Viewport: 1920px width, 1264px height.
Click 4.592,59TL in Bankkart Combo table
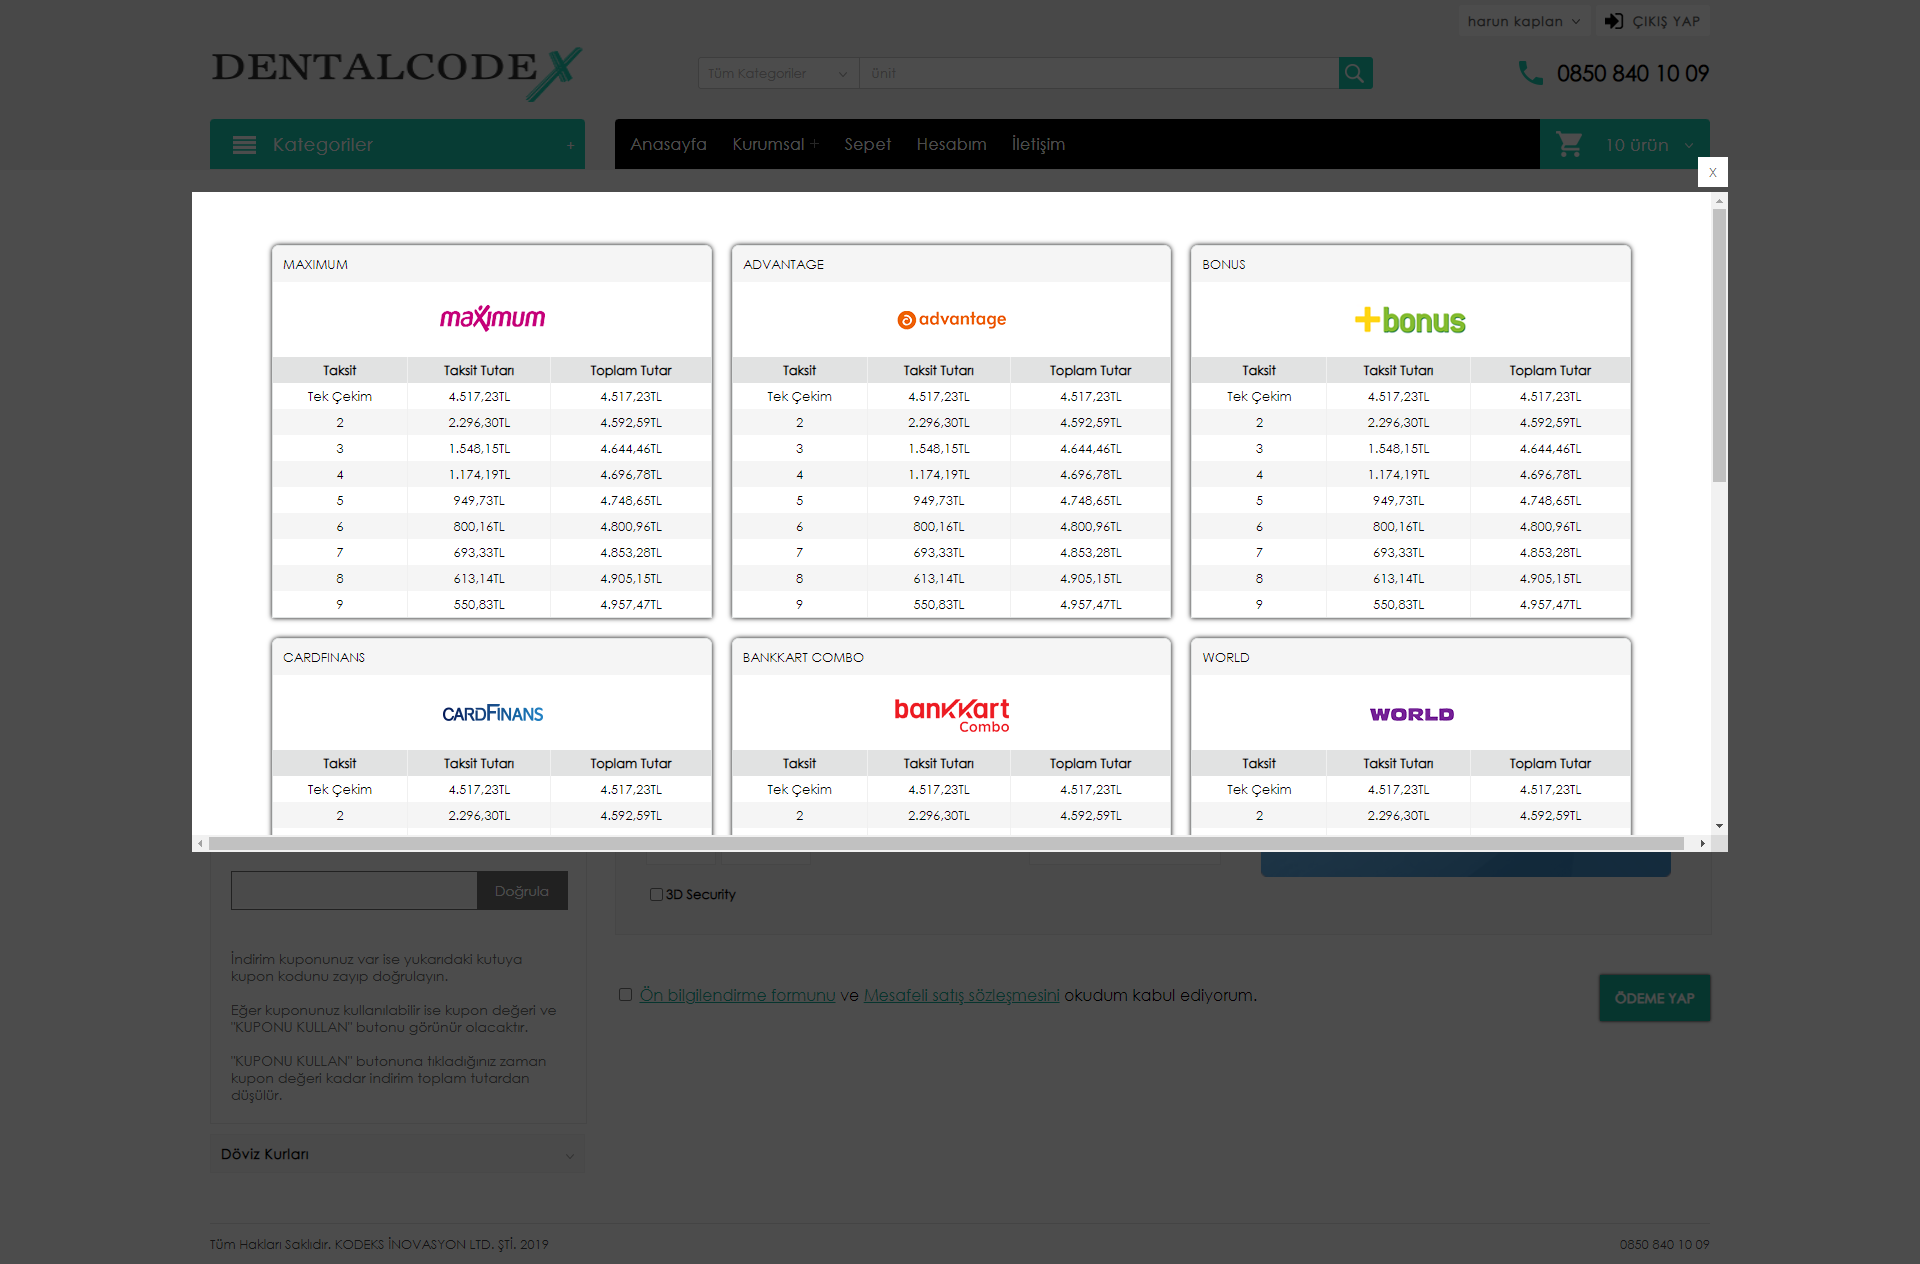tap(1090, 815)
